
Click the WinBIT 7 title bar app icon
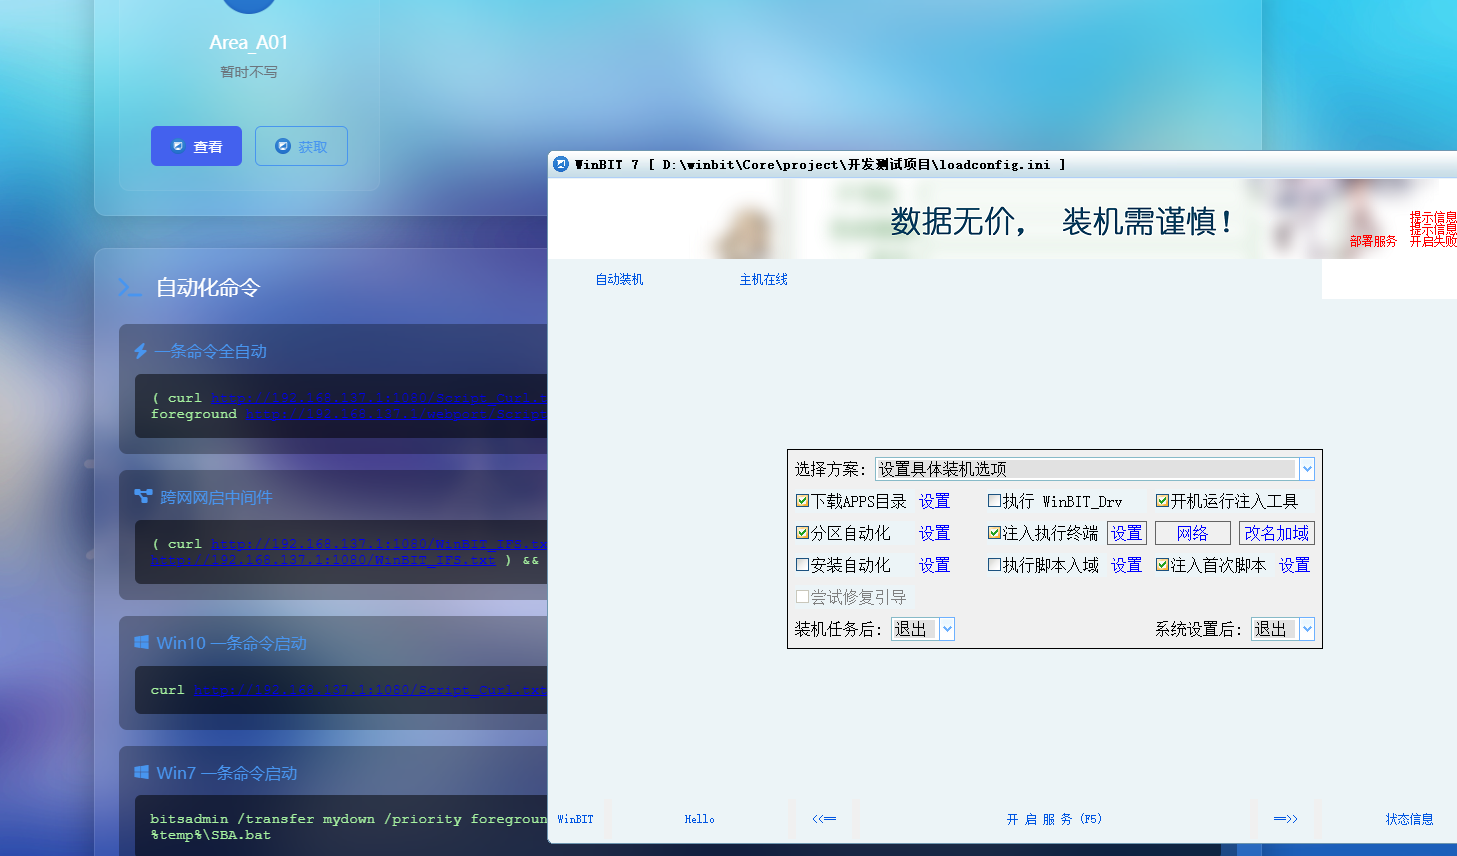[561, 164]
